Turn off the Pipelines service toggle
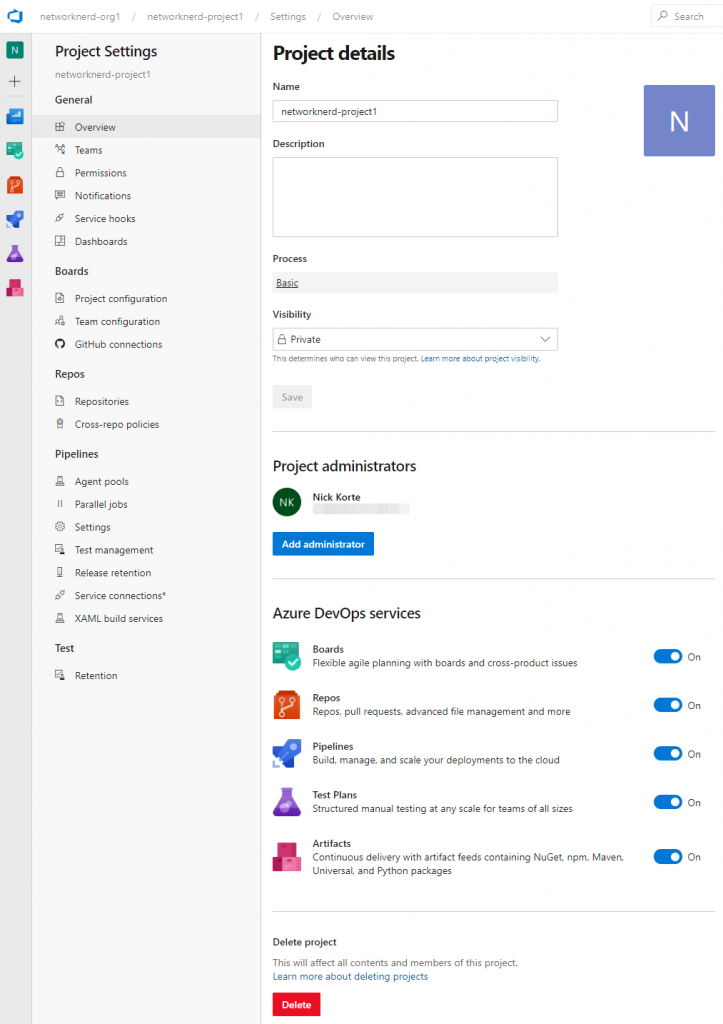 point(667,754)
